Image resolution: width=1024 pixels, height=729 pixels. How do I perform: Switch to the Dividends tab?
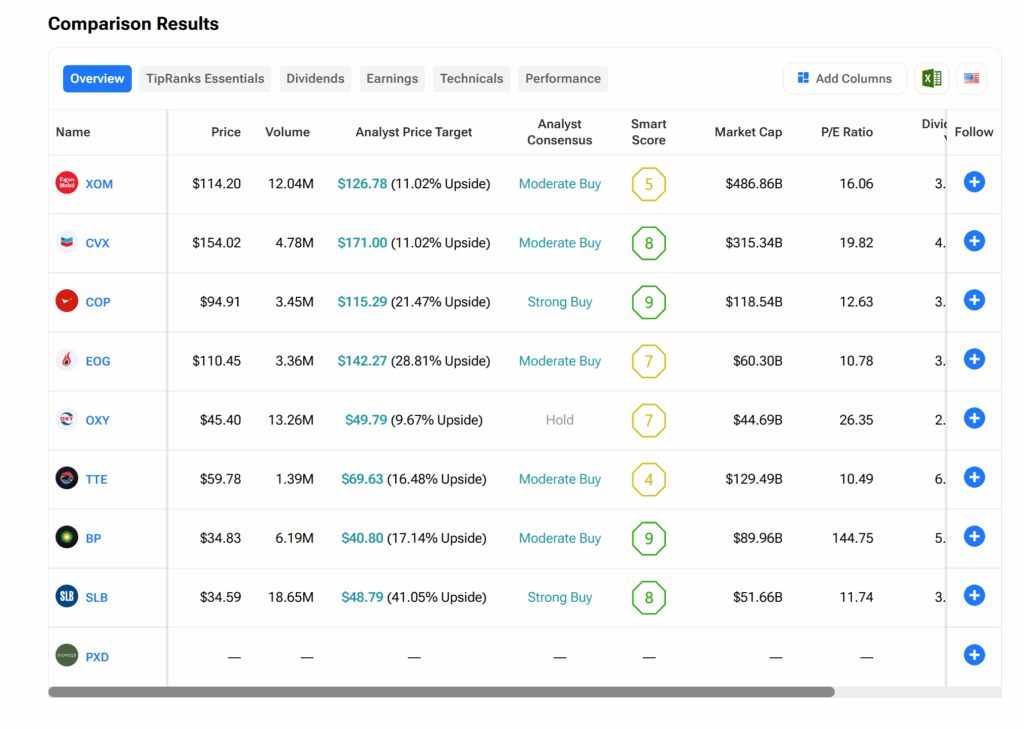(315, 79)
